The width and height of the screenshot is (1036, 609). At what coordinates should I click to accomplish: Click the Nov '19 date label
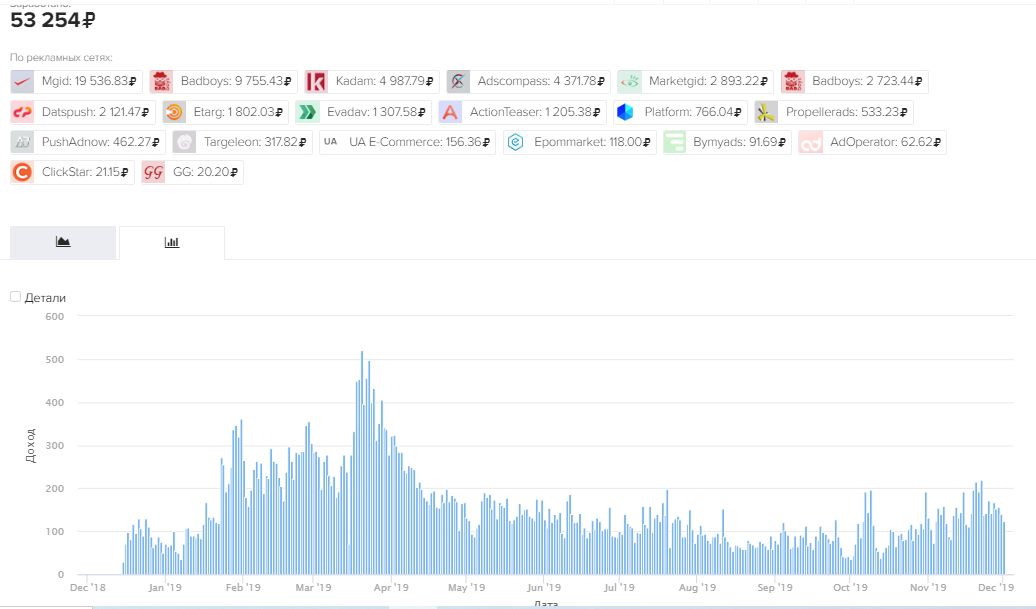click(x=928, y=587)
